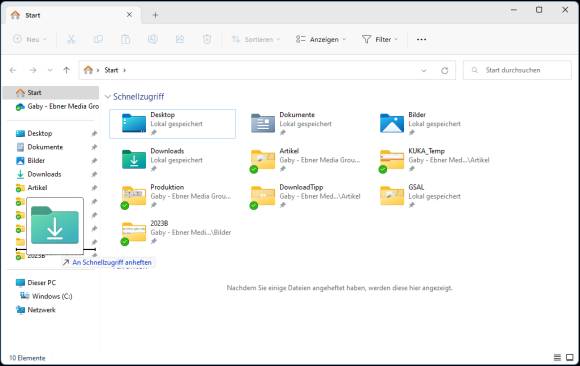This screenshot has height=366, width=580.
Task: Add a new tab with plus button
Action: (155, 15)
